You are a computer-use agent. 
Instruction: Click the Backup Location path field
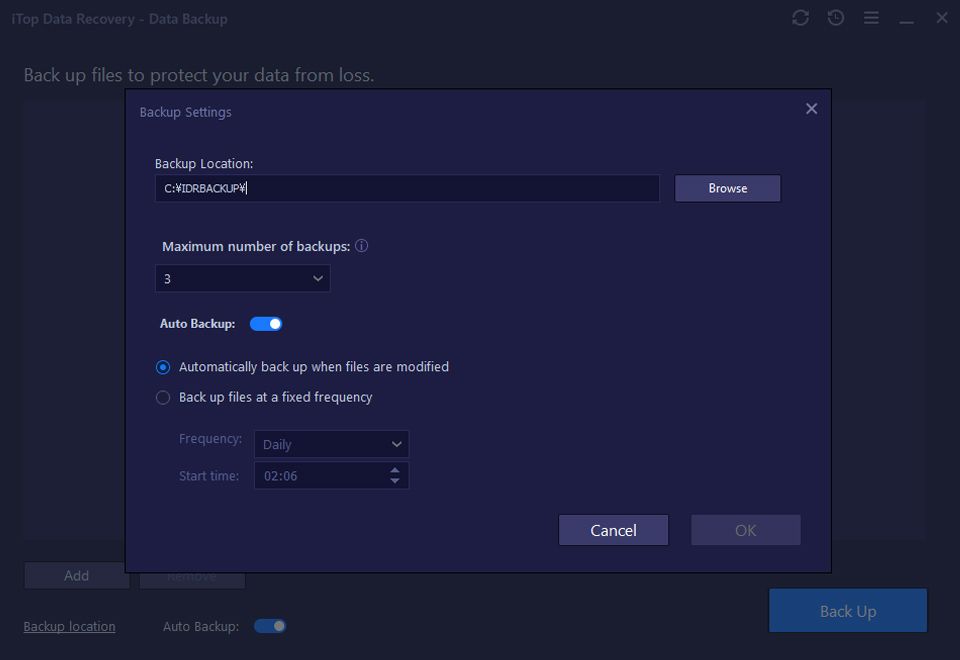pyautogui.click(x=407, y=188)
